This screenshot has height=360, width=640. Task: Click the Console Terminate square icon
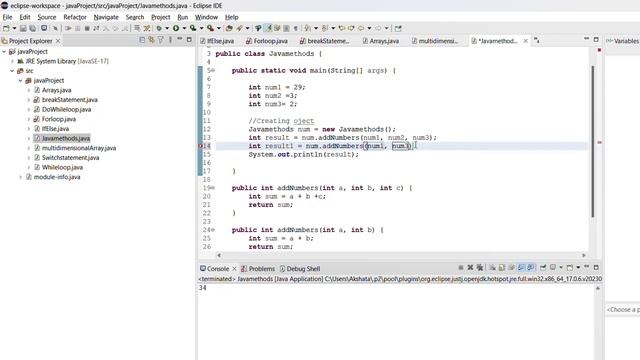pyautogui.click(x=461, y=268)
